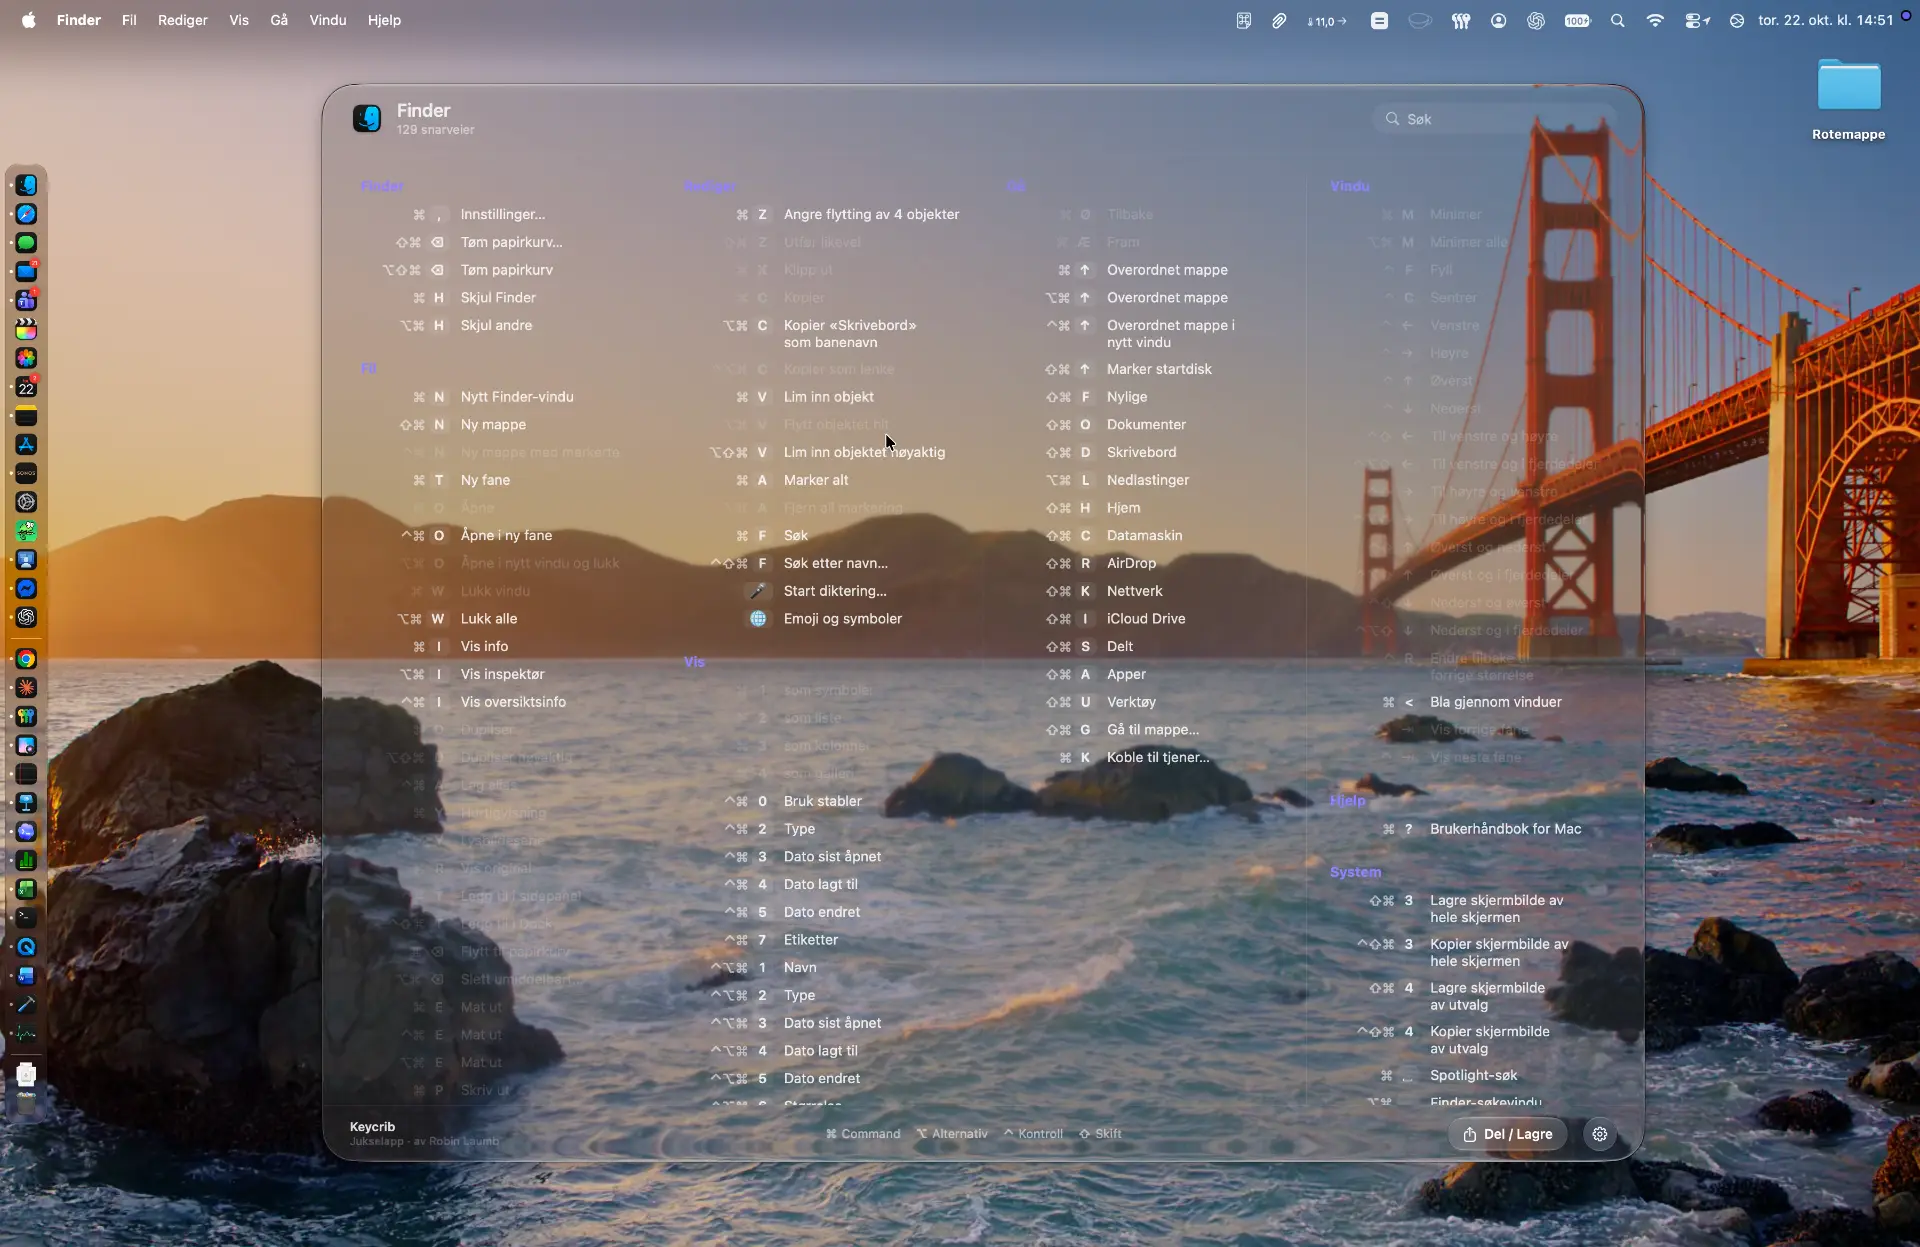This screenshot has width=1920, height=1247.
Task: Open the Rotemappe folder on the desktop
Action: [x=1848, y=99]
